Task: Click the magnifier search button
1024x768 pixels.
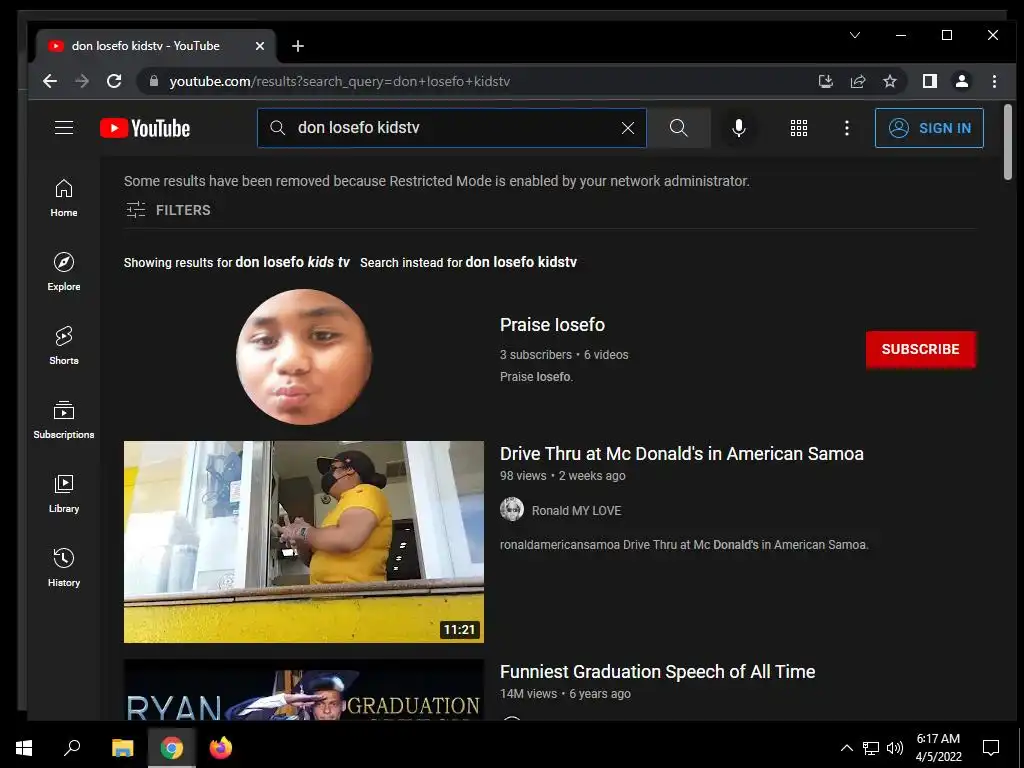Action: tap(679, 128)
